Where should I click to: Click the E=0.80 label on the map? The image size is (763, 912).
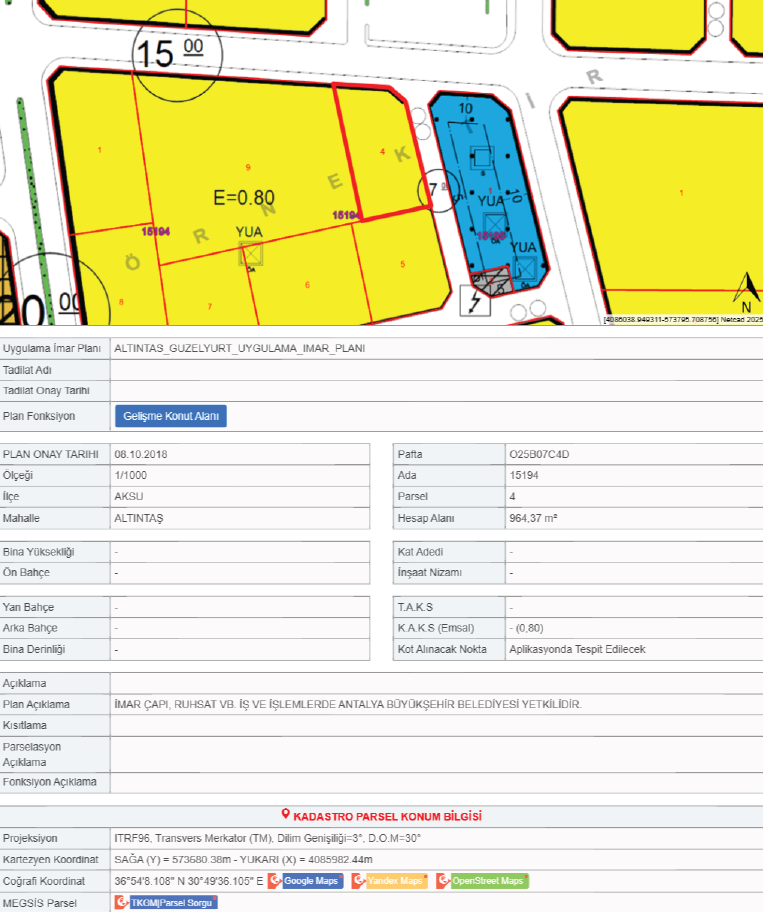pos(244,197)
